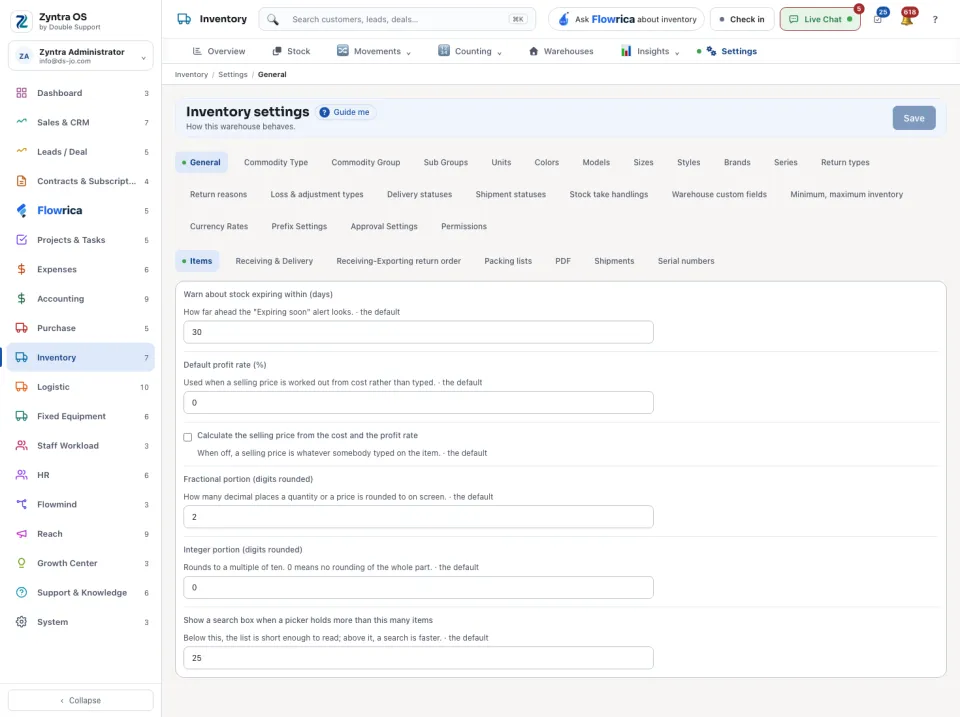Click the search magnifier icon
The image size is (960, 717).
click(273, 20)
